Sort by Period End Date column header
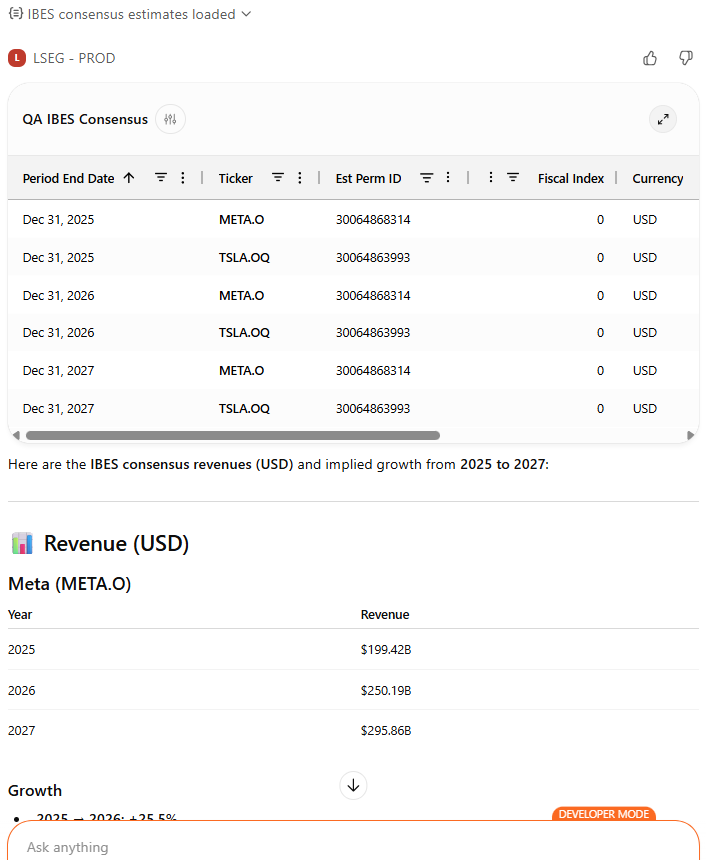Viewport: 706px width, 860px height. point(68,178)
